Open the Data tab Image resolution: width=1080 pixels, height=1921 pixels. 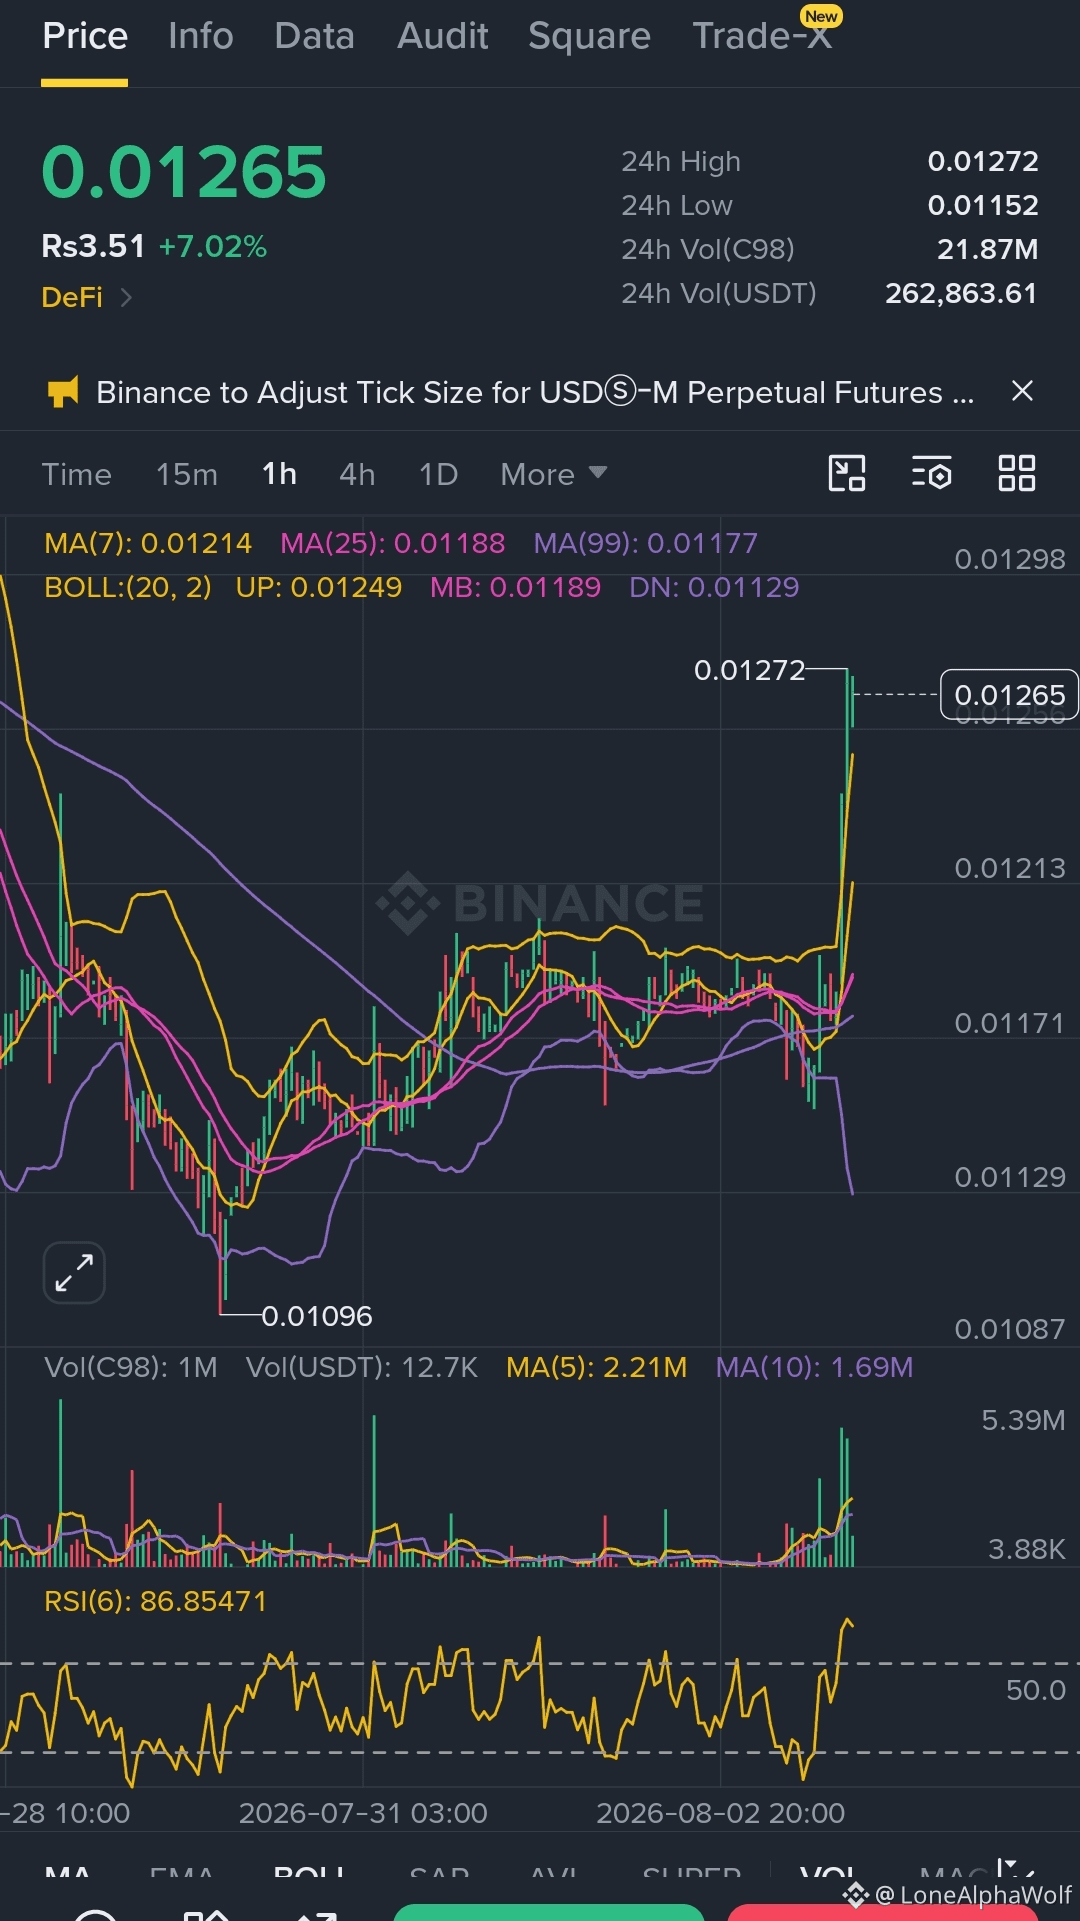(x=314, y=36)
